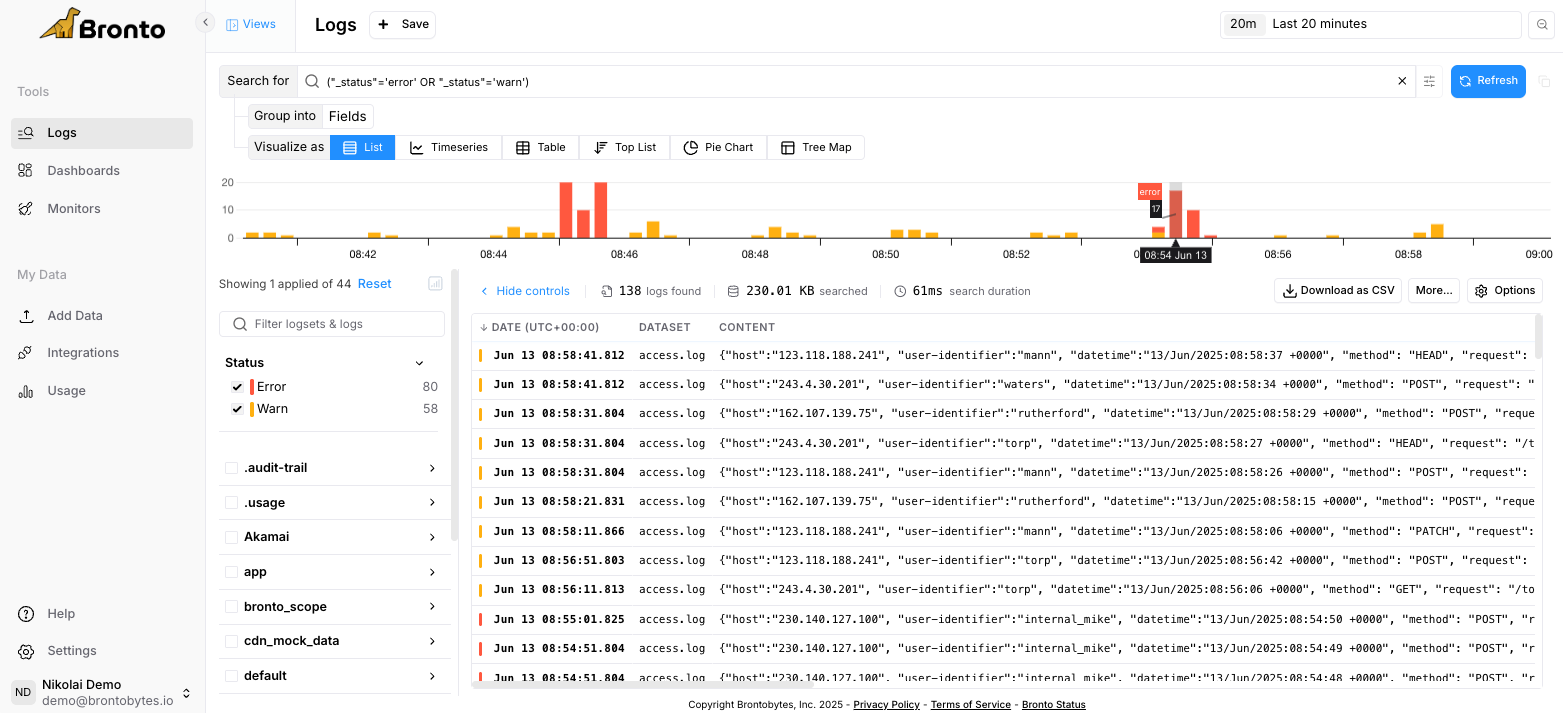The width and height of the screenshot is (1563, 713).
Task: Click the chart icon next to Reset
Action: (435, 284)
